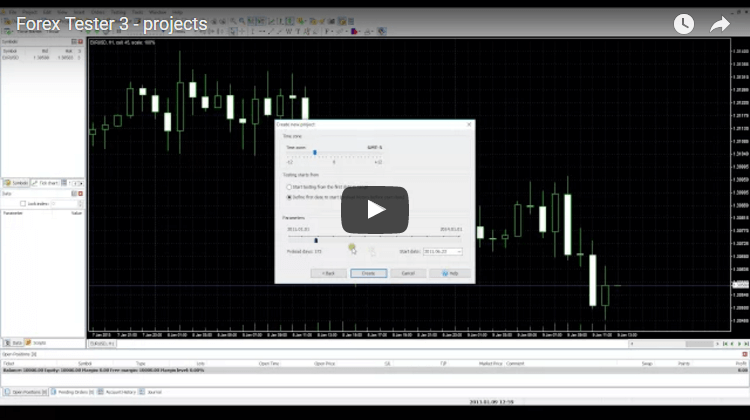This screenshot has width=750, height=420.
Task: Click the Open Time column header
Action: pos(268,364)
